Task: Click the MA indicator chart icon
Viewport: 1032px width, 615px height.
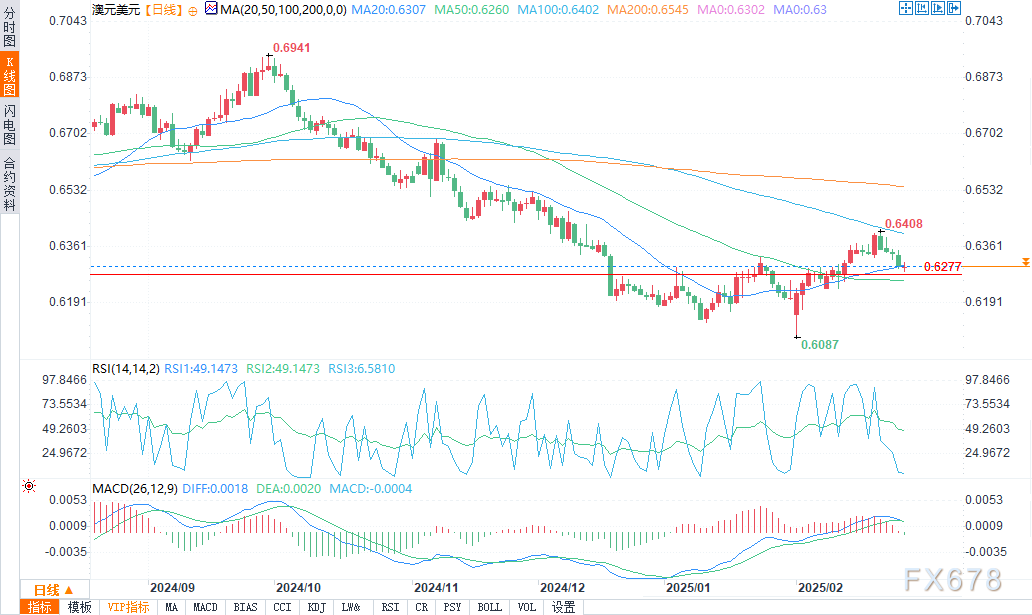Action: 211,9
